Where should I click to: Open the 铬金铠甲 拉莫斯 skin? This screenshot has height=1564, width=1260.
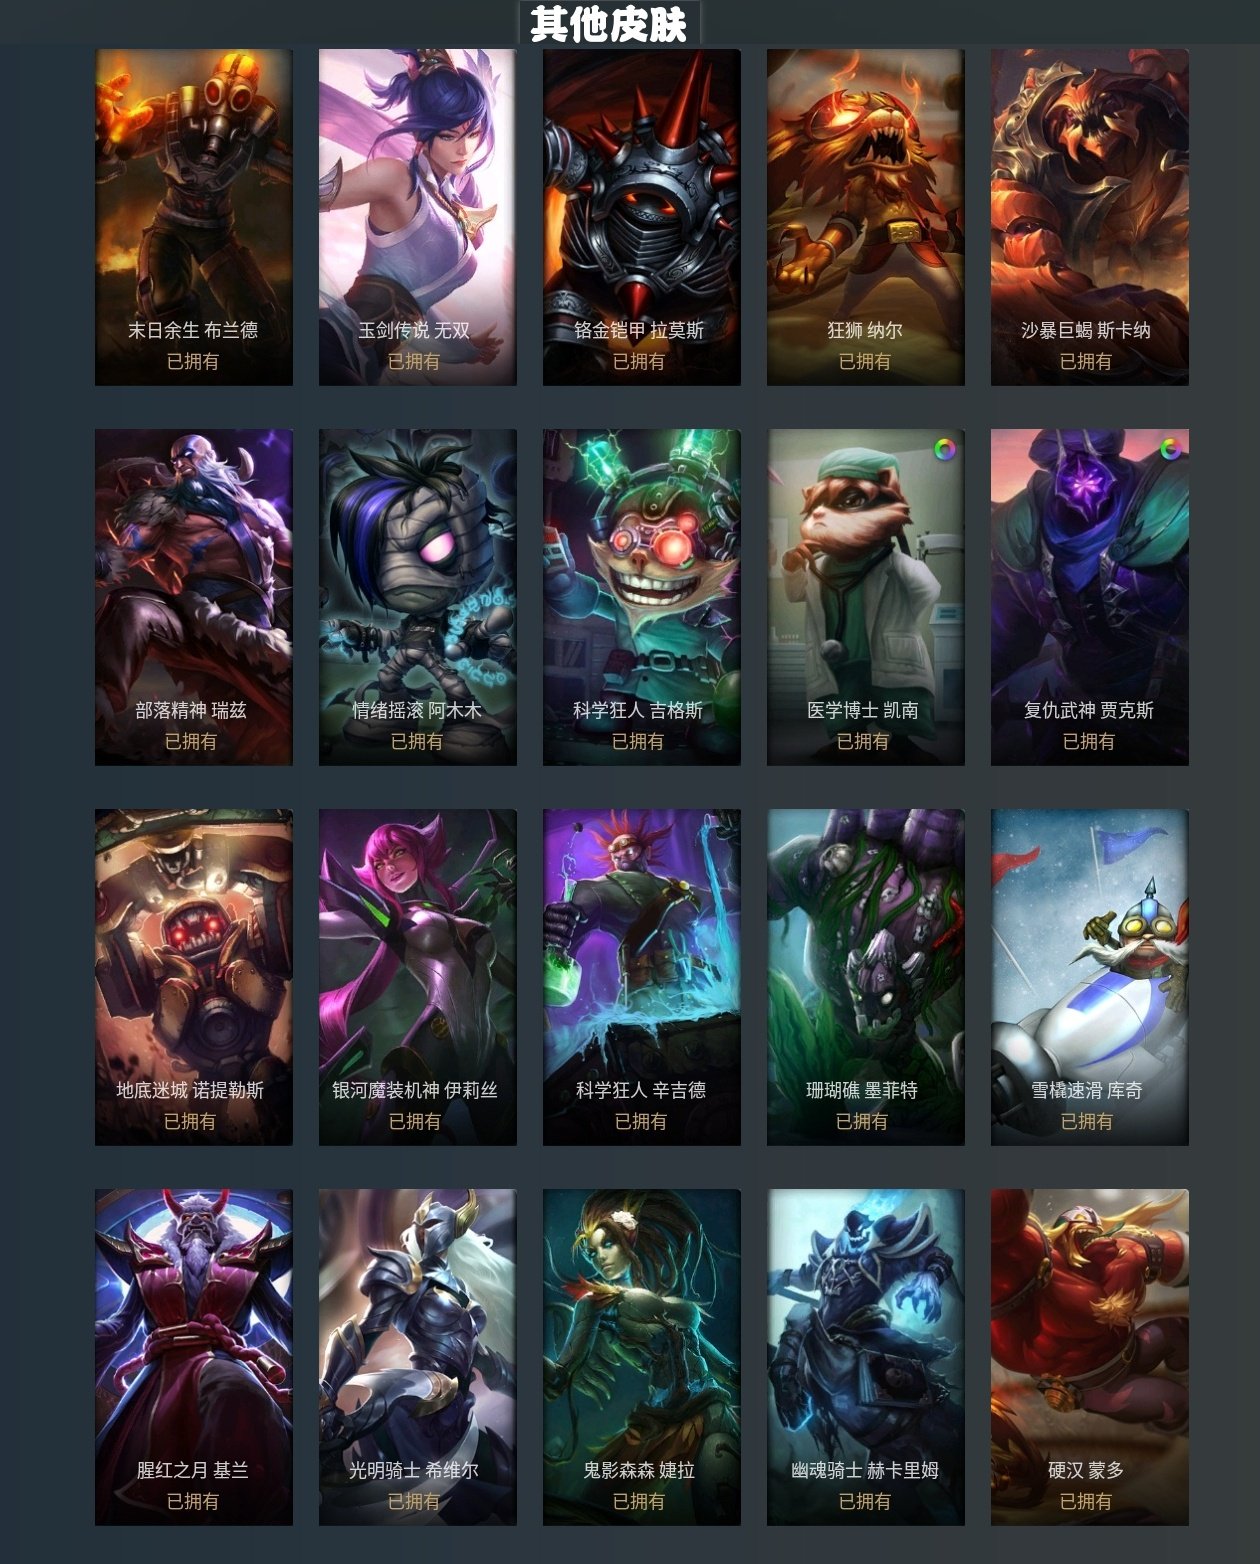tap(642, 217)
